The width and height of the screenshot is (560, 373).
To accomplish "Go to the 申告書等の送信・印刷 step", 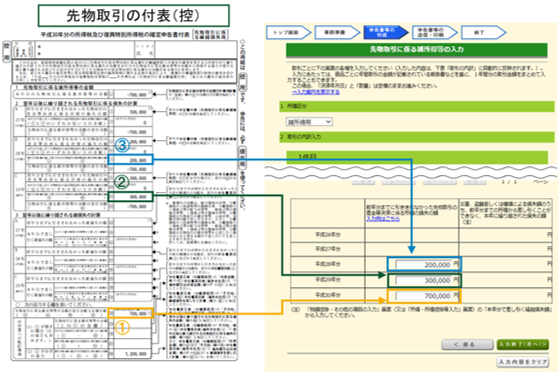I will [434, 33].
